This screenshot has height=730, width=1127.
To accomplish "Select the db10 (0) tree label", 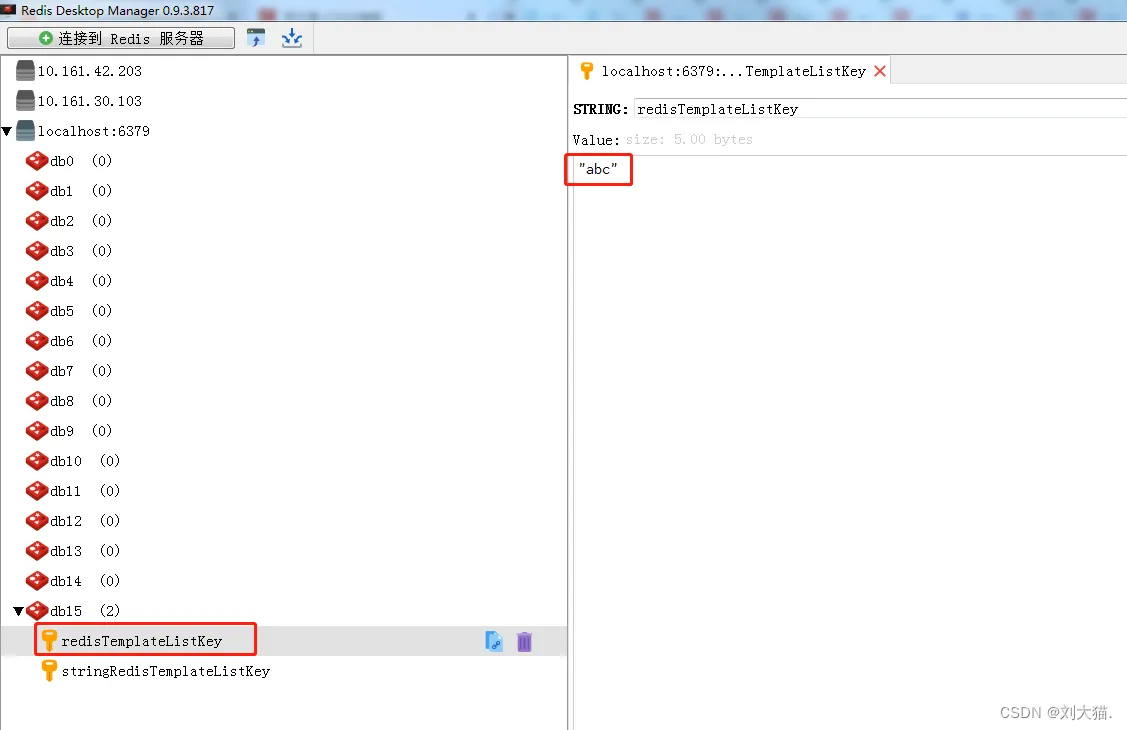I will 85,461.
